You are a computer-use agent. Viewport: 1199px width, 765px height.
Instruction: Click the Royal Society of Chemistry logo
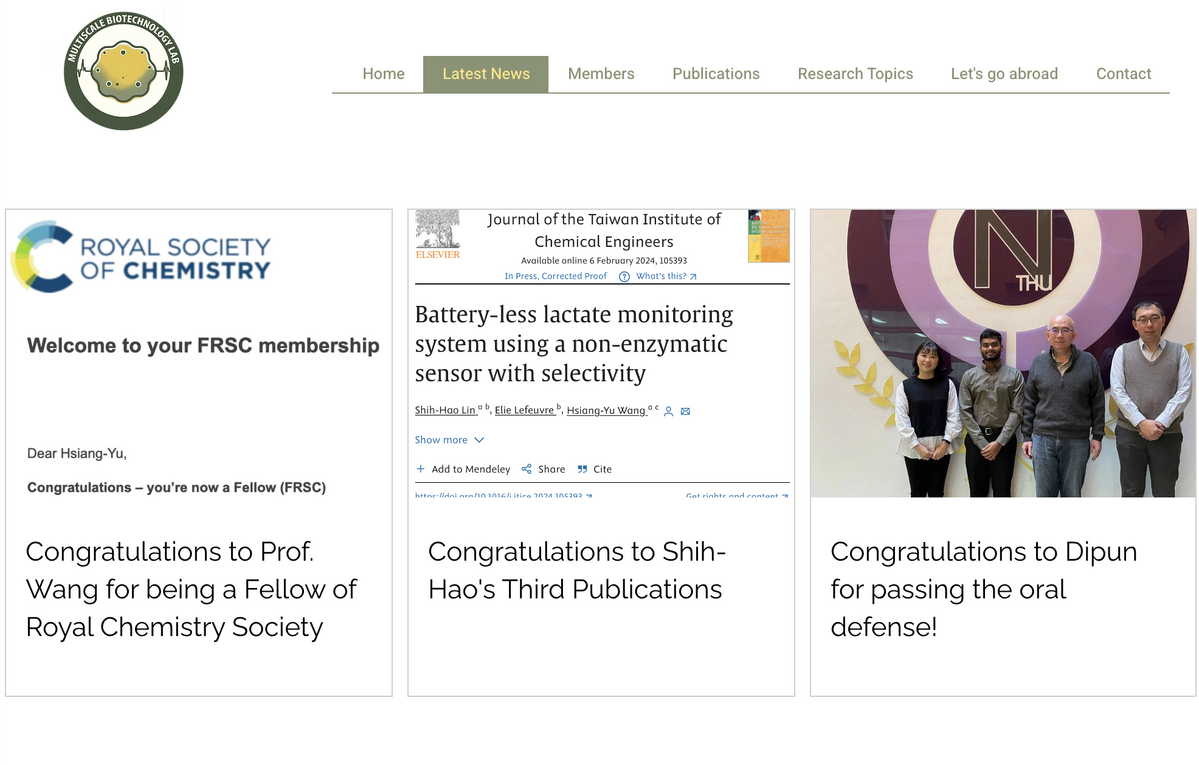[x=141, y=257]
